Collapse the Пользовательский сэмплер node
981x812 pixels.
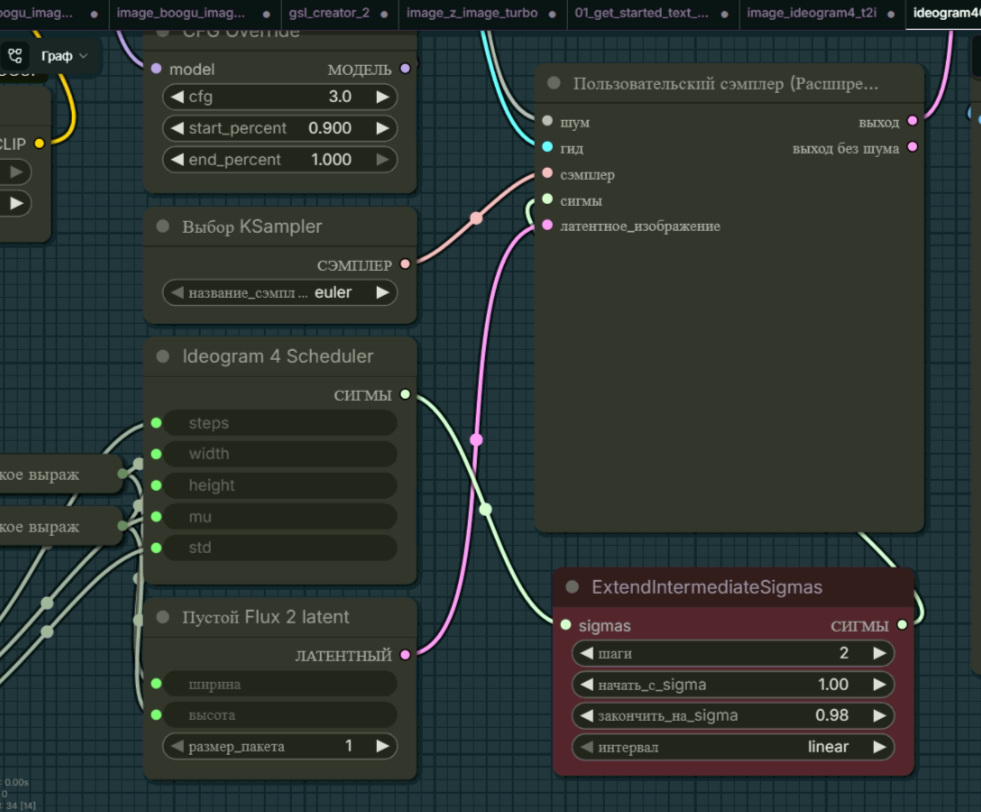tap(554, 83)
